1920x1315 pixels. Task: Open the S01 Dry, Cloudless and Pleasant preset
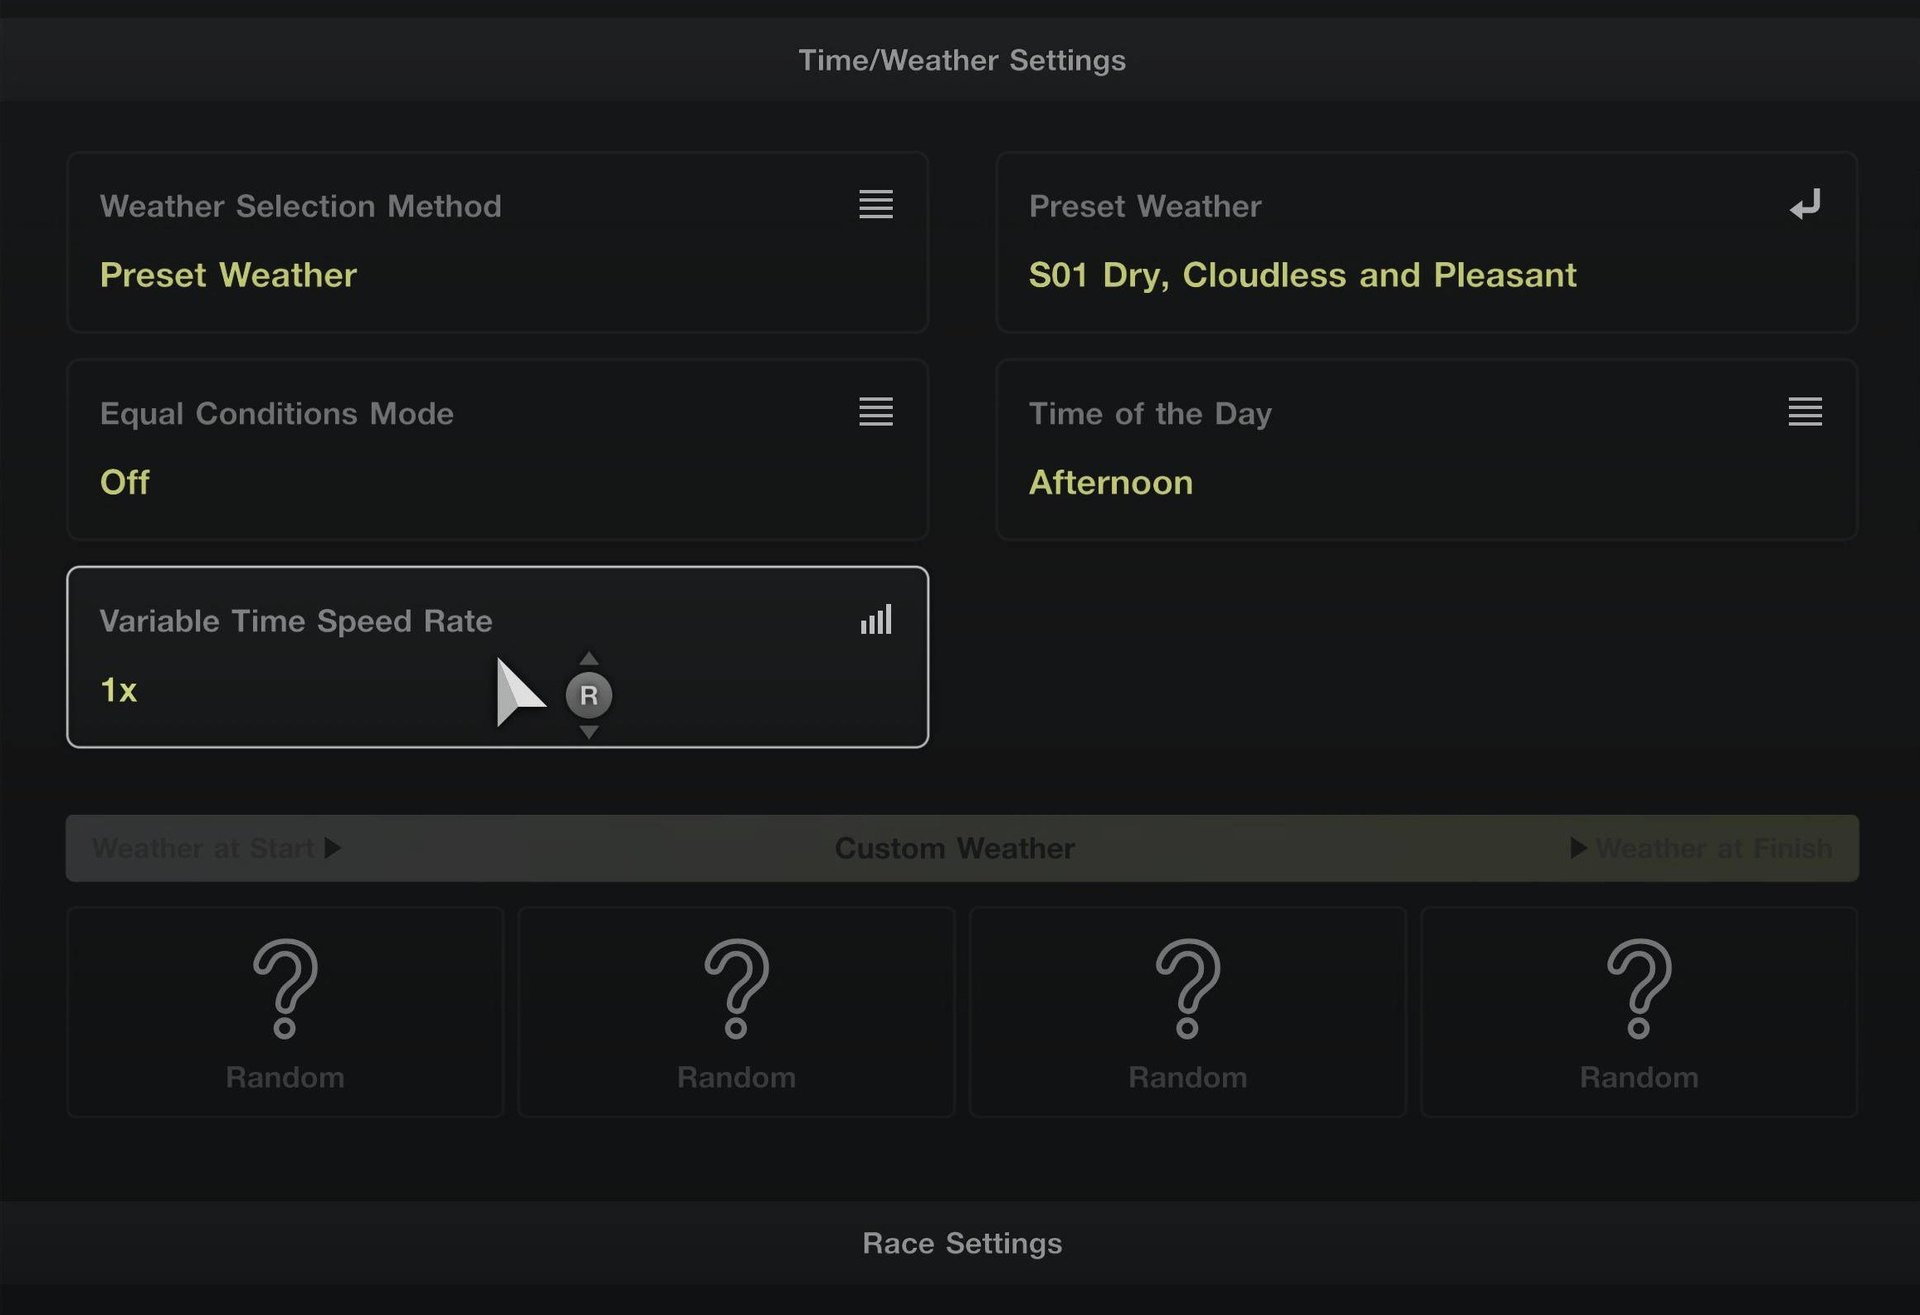pyautogui.click(x=1302, y=275)
